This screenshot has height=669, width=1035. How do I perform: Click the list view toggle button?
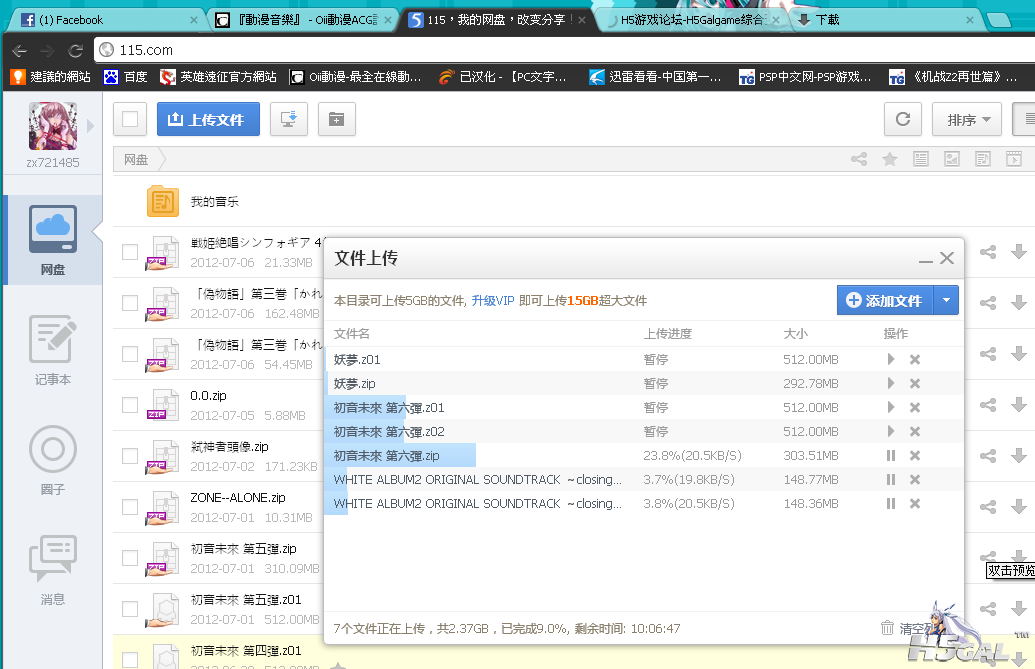pyautogui.click(x=1024, y=119)
